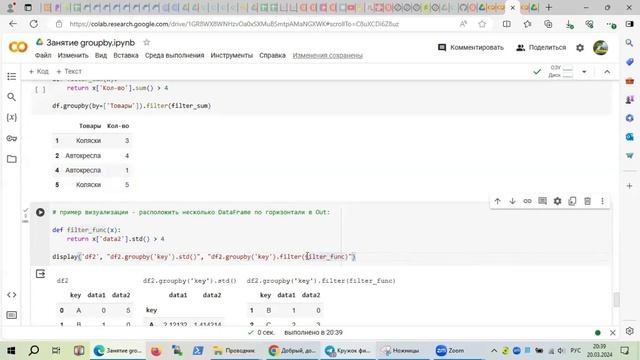Viewport: 640px width, 360px height.
Task: Go back in the browser
Action: click(x=13, y=24)
